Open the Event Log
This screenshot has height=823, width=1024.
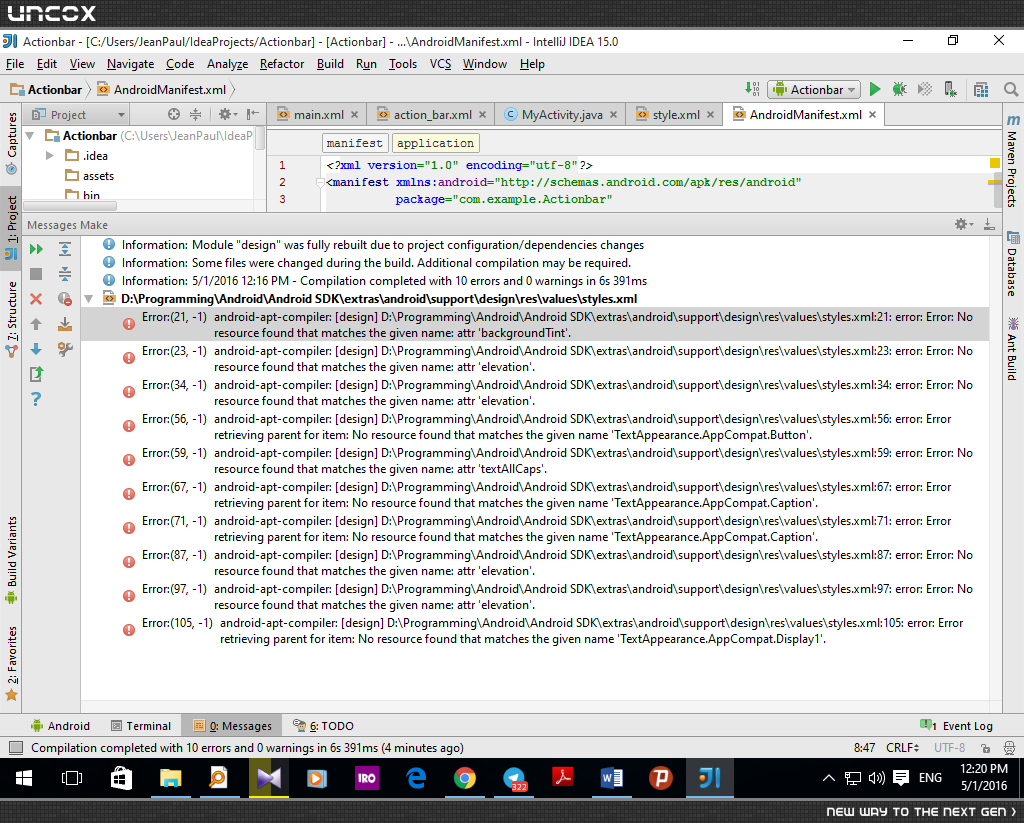pyautogui.click(x=957, y=726)
